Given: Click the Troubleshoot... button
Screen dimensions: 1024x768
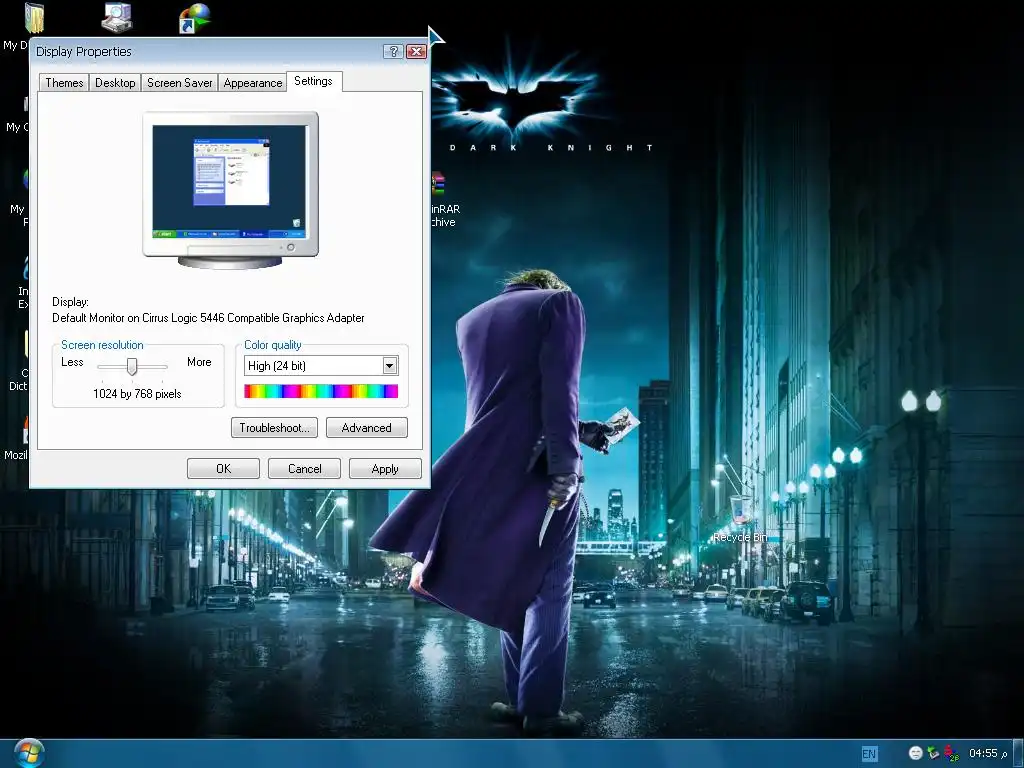Looking at the screenshot, I should pos(274,428).
